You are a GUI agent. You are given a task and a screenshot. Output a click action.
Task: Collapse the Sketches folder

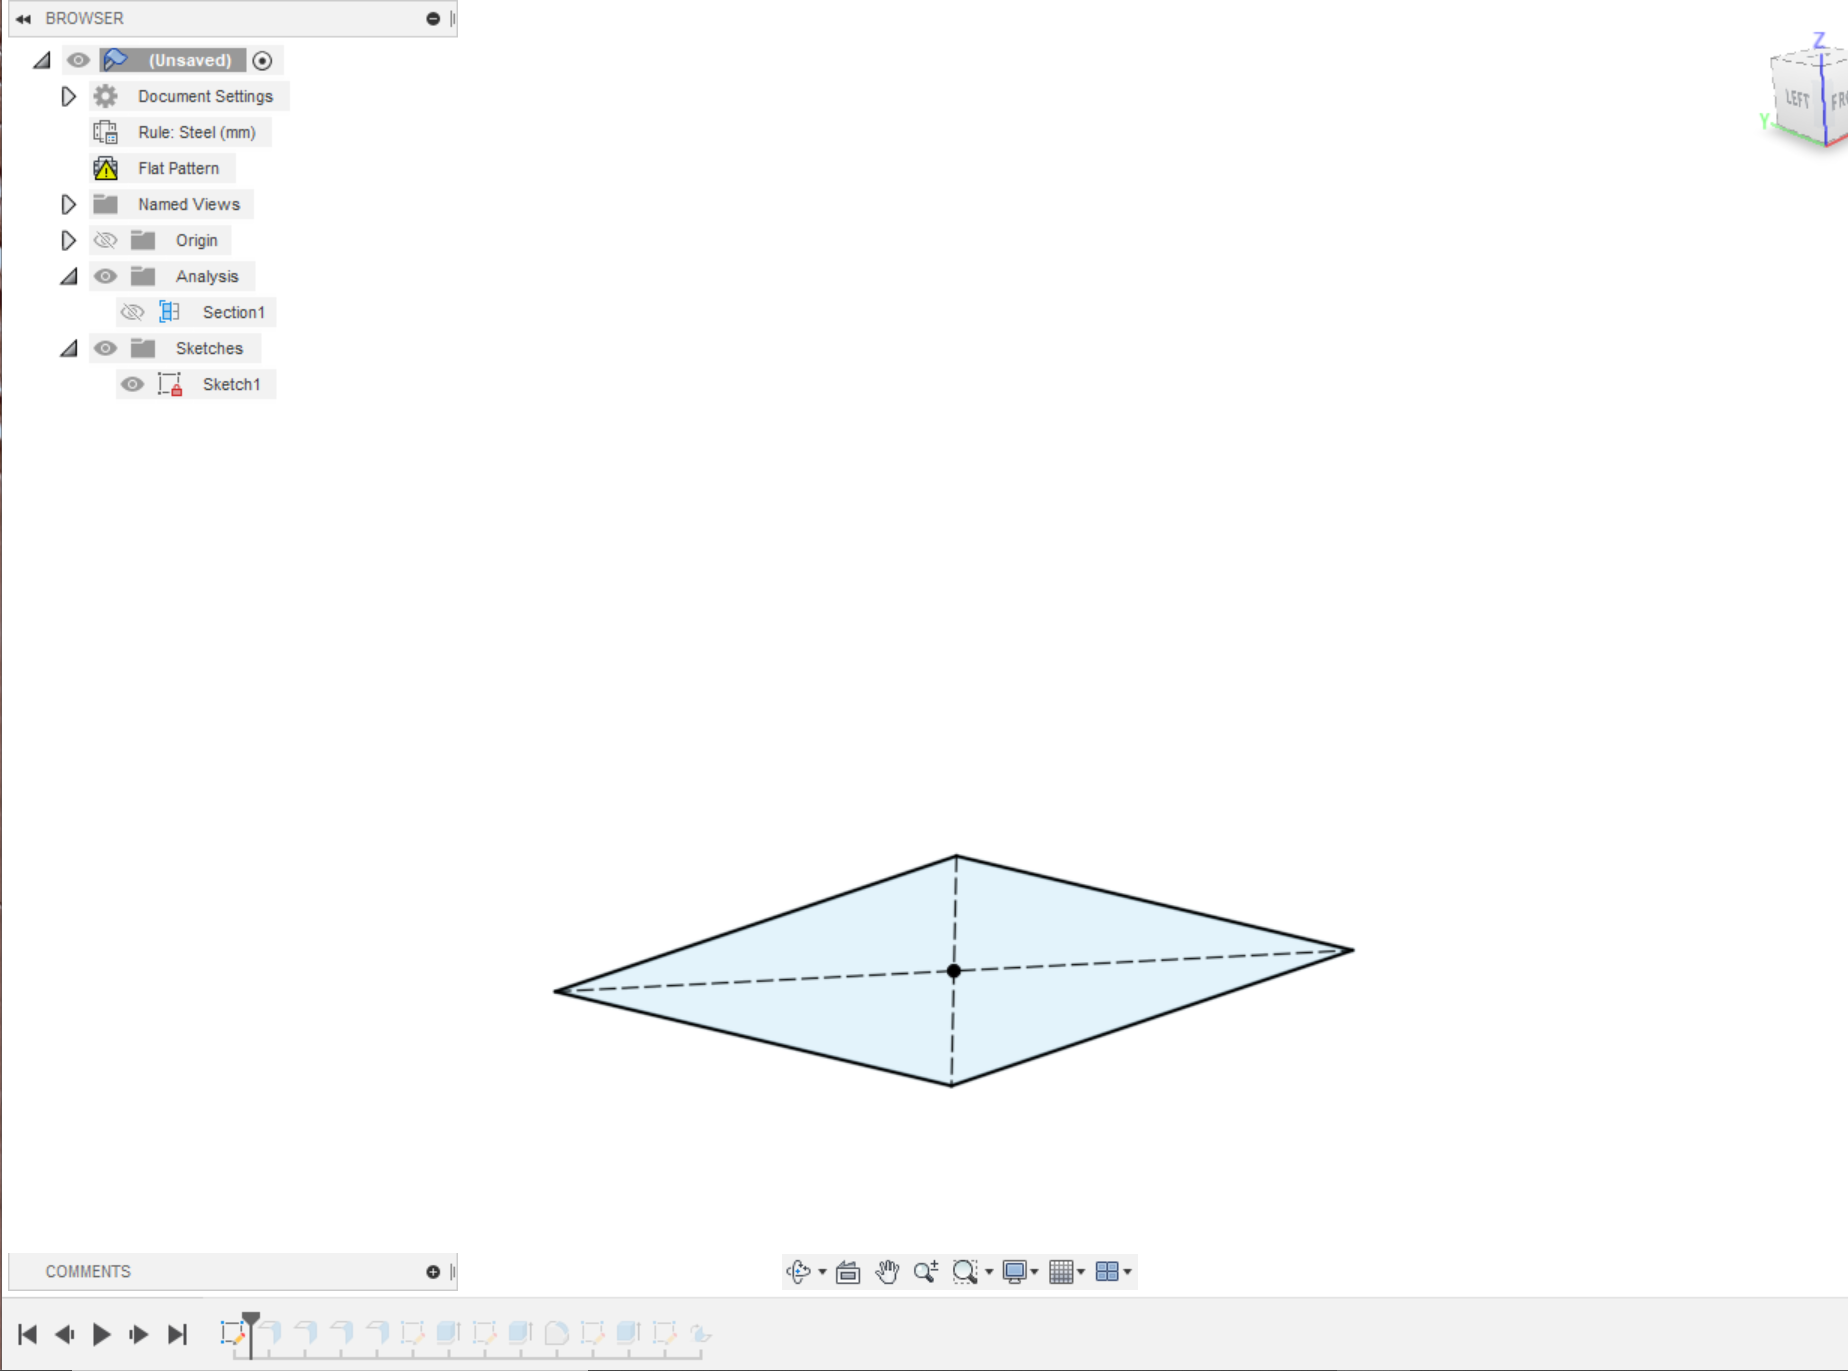68,348
